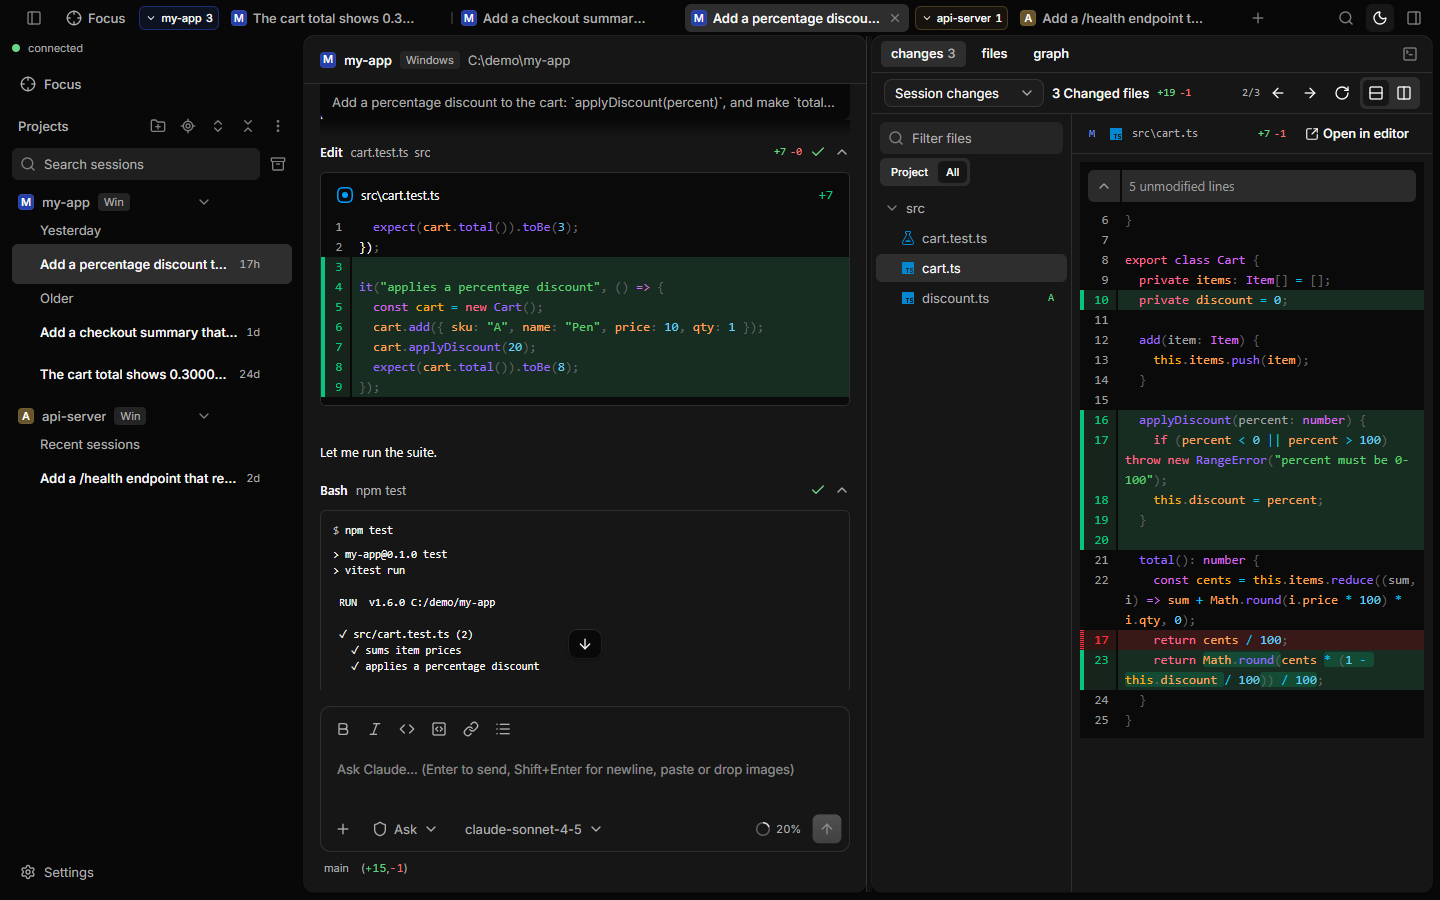
Task: Click the src\cart.test.ts file indicator icon
Action: [345, 195]
